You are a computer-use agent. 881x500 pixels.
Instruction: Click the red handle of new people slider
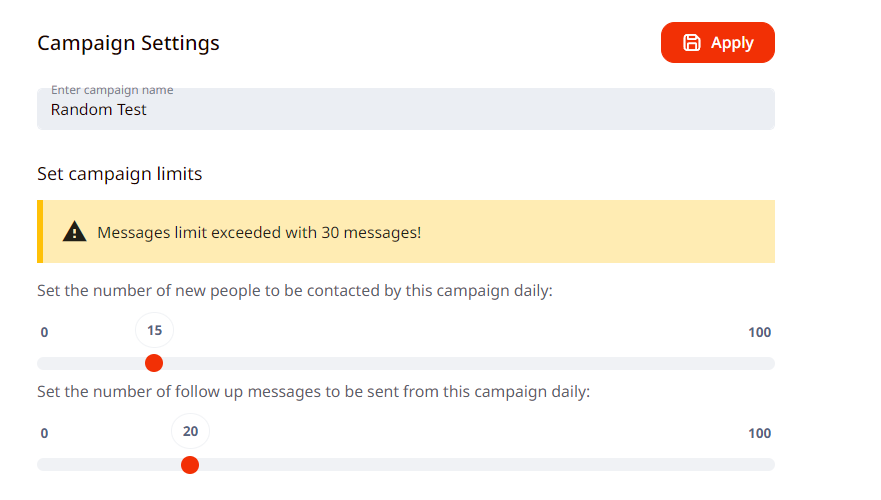(x=154, y=363)
